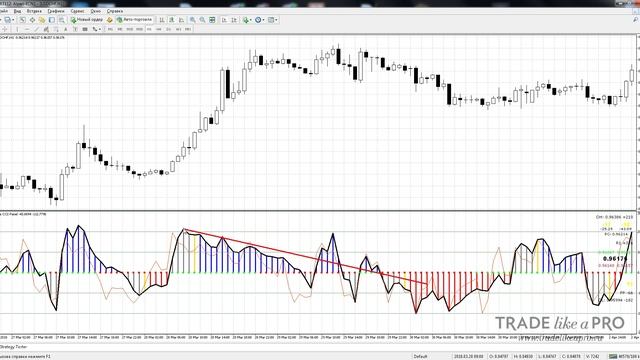Click the Strategy Tester label at bottom
Screen dimensions: 640x360
point(13,347)
